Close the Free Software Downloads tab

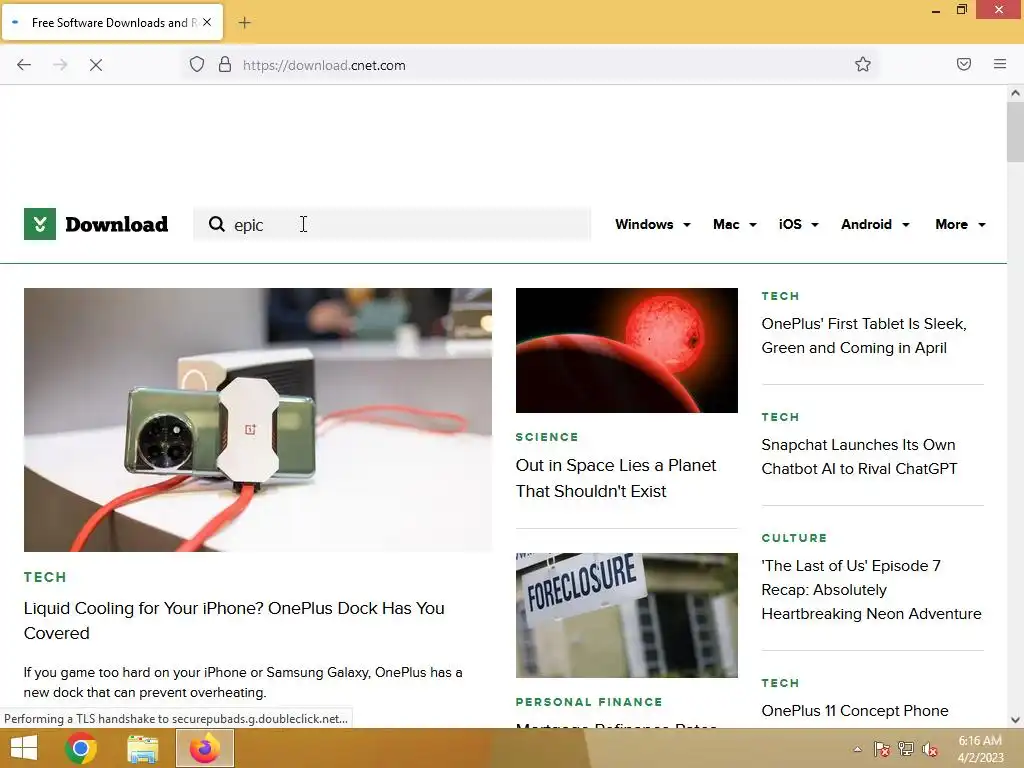(207, 22)
